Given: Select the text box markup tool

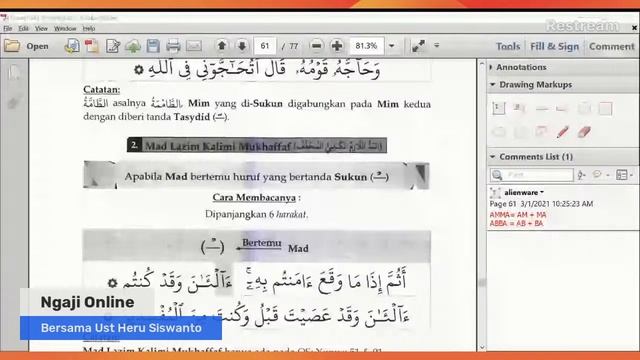Looking at the screenshot, I should click(498, 108).
